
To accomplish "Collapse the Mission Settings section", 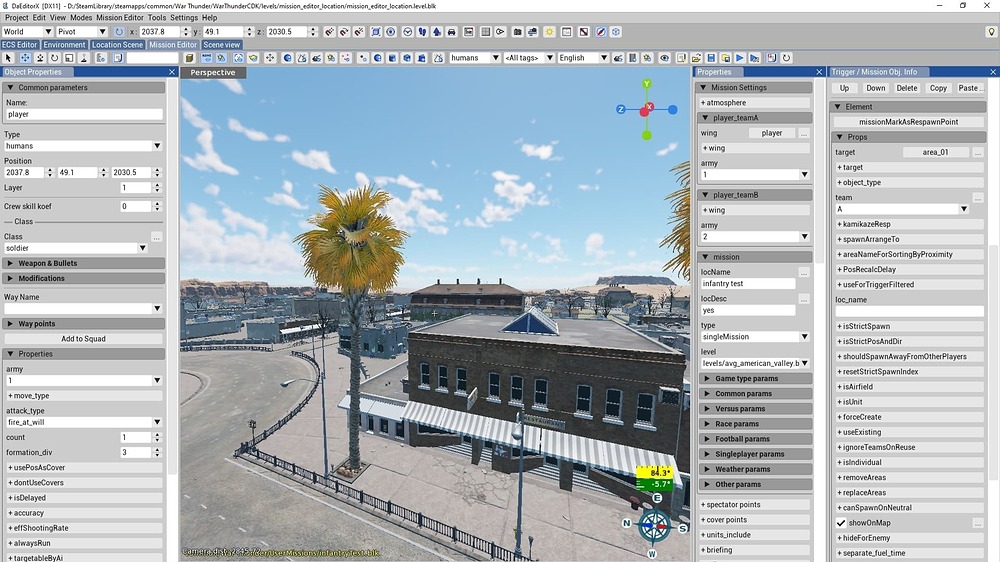I will [755, 87].
